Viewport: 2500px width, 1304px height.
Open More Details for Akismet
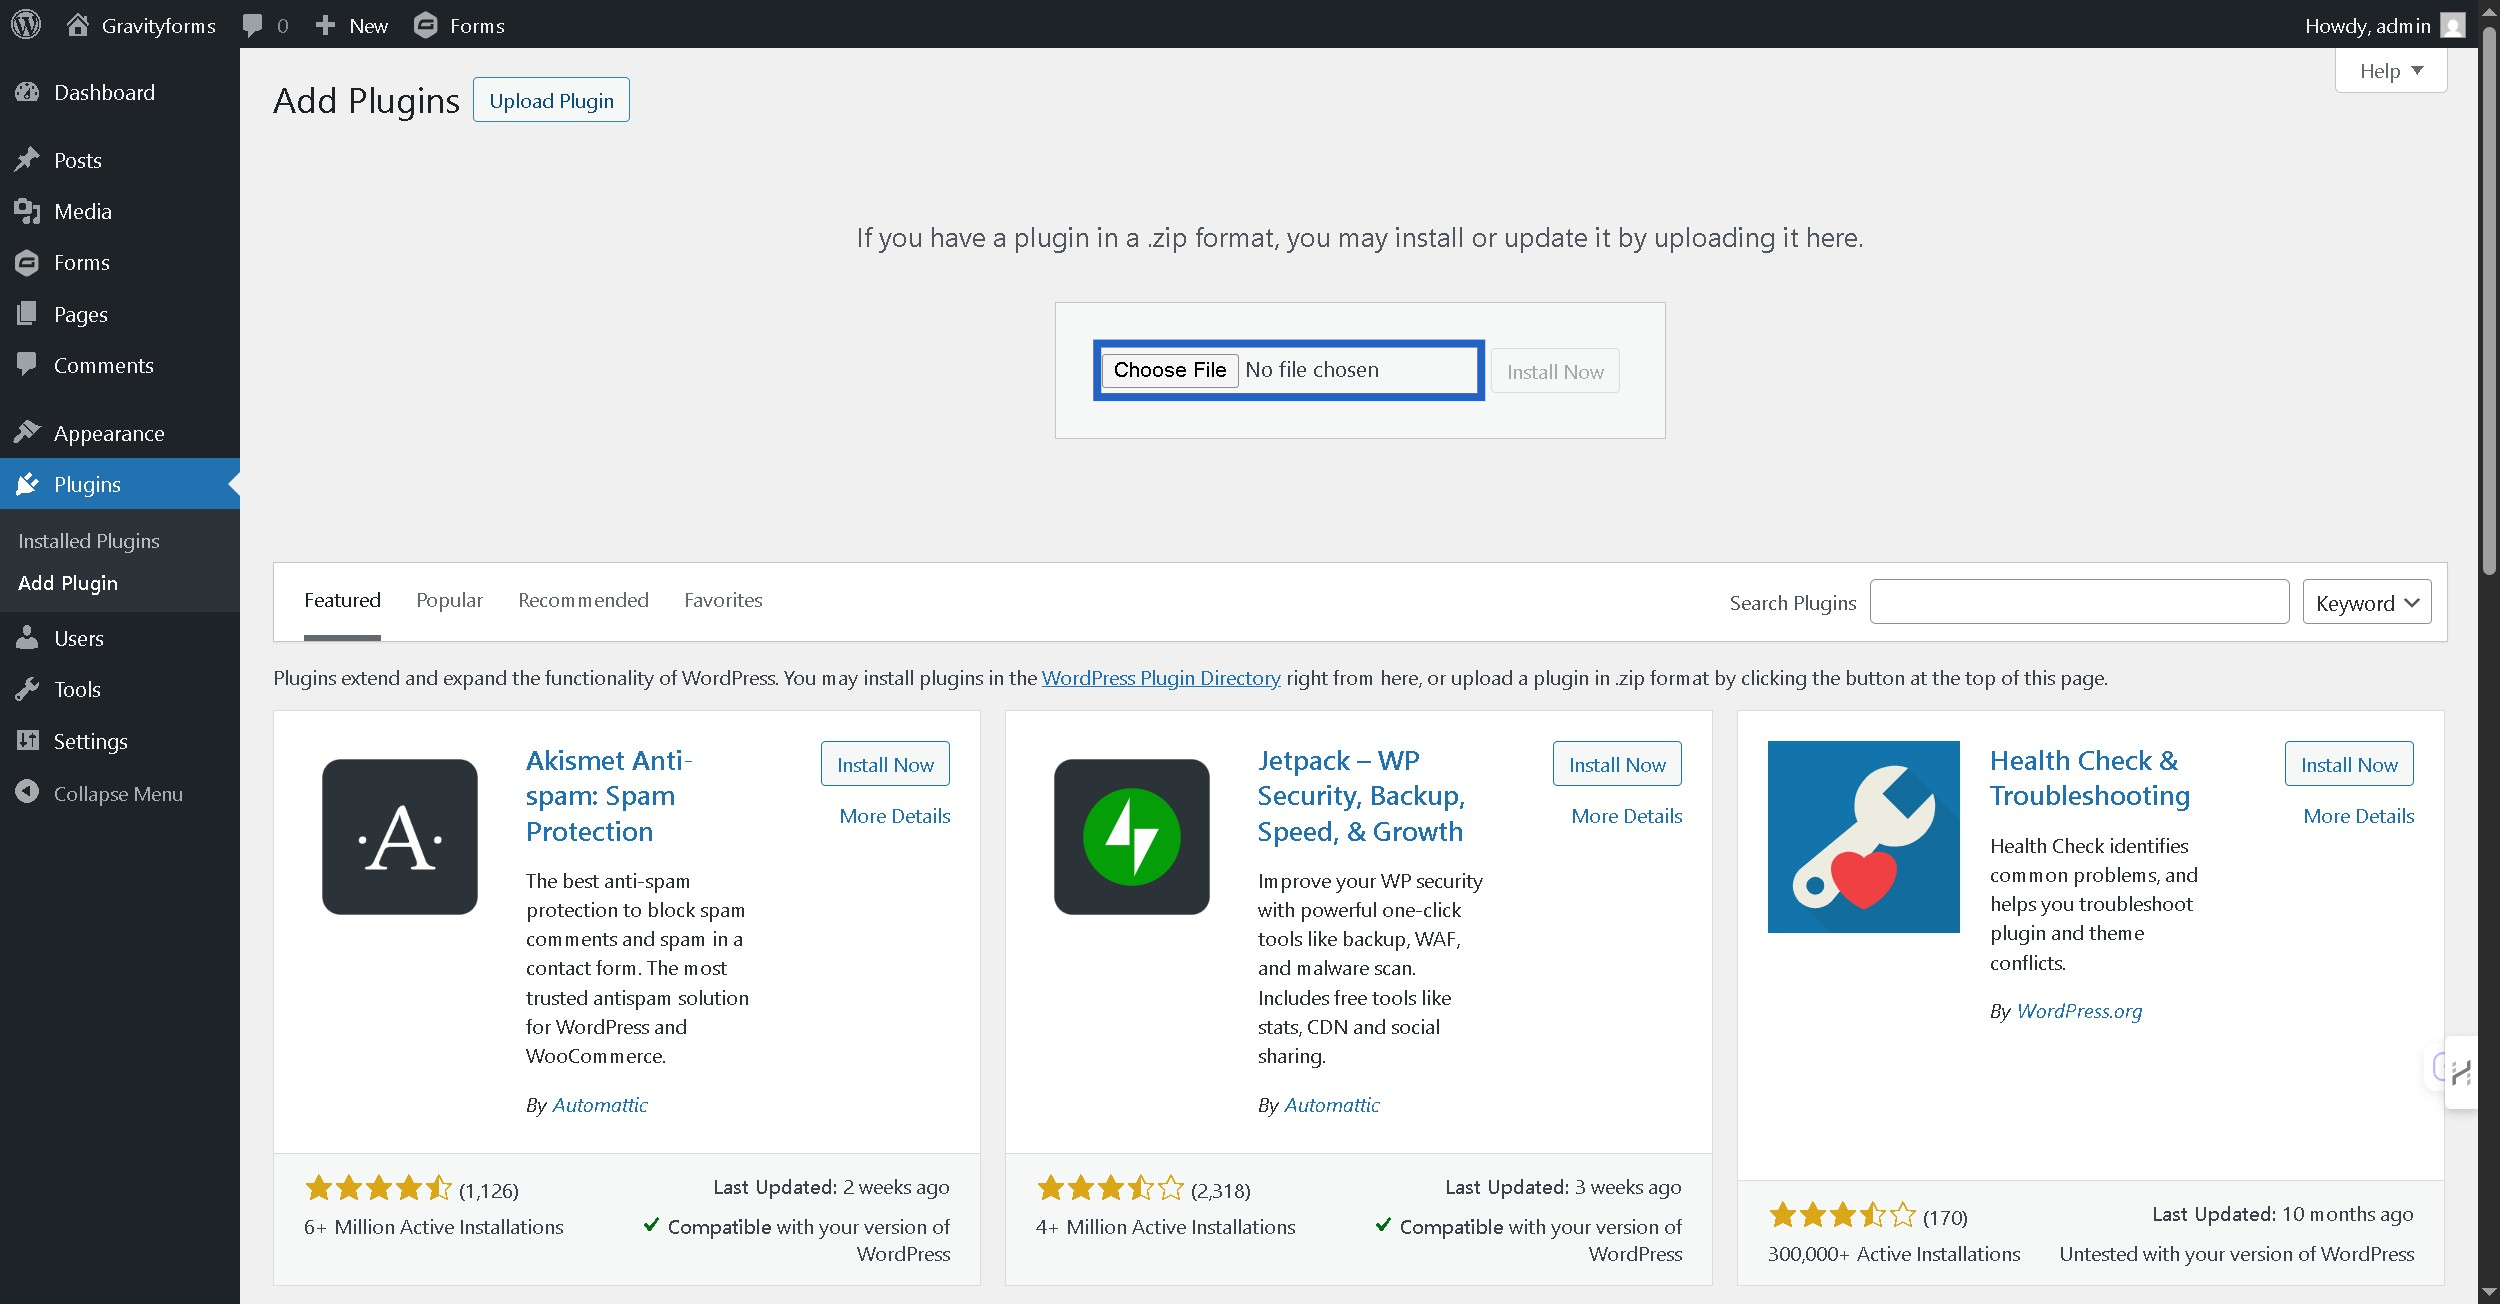coord(895,816)
